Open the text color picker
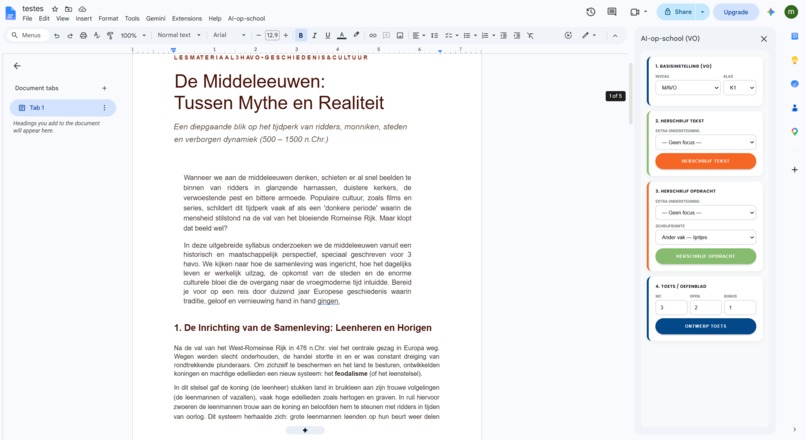This screenshot has width=806, height=440. tap(342, 35)
